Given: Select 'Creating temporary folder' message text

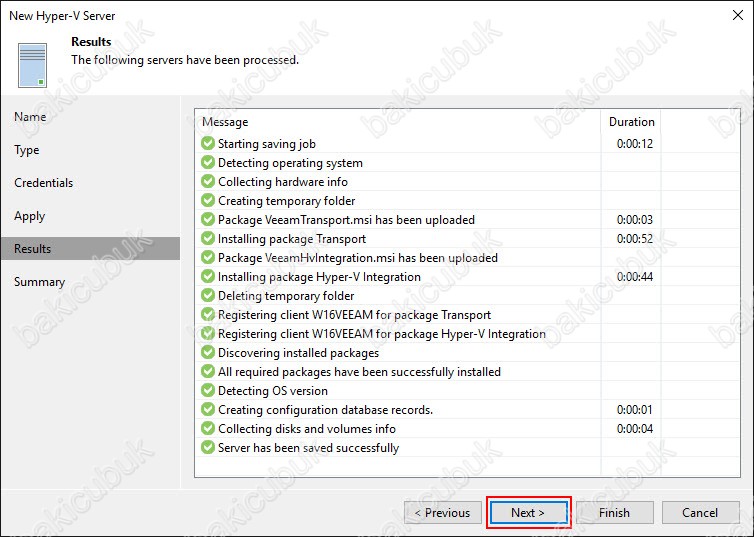Looking at the screenshot, I should (x=287, y=201).
